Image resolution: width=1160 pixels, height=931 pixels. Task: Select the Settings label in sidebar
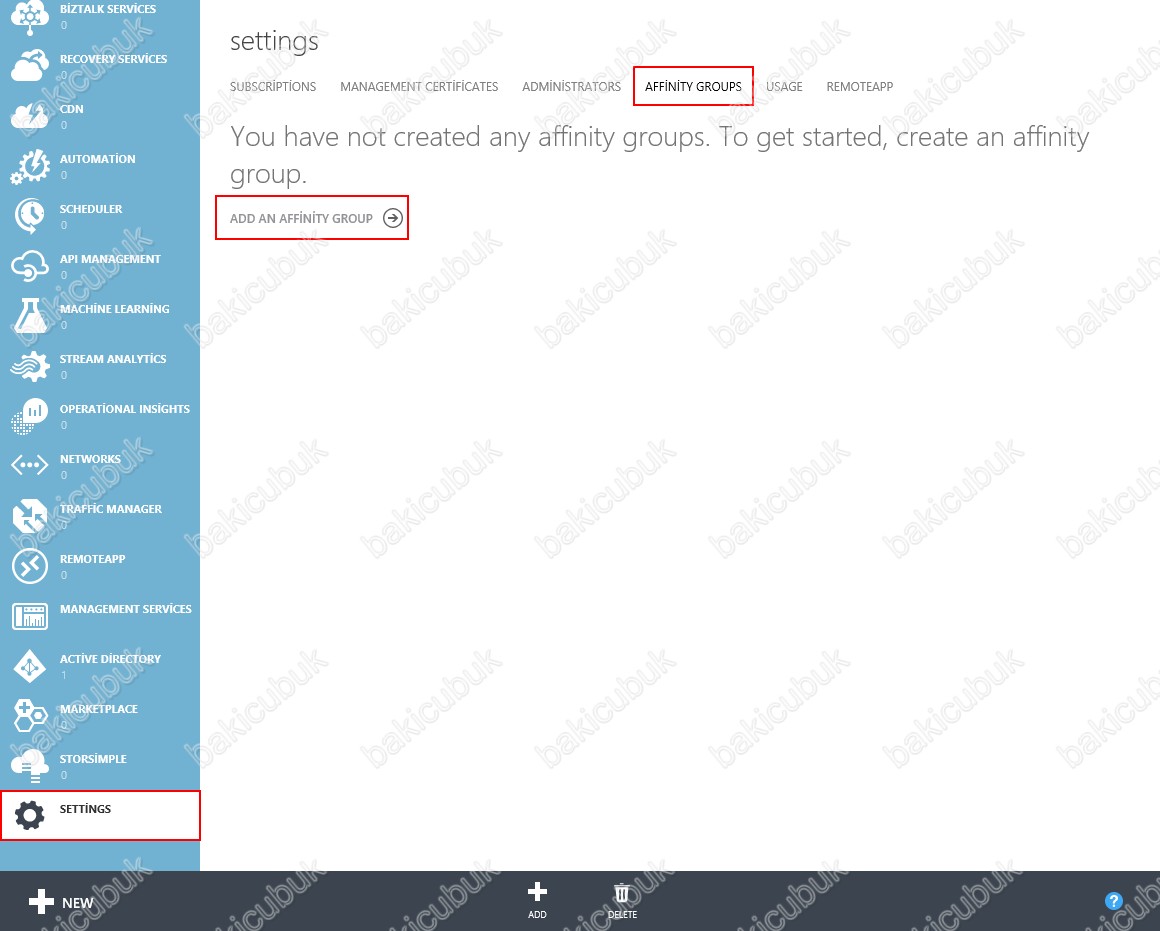coord(85,809)
